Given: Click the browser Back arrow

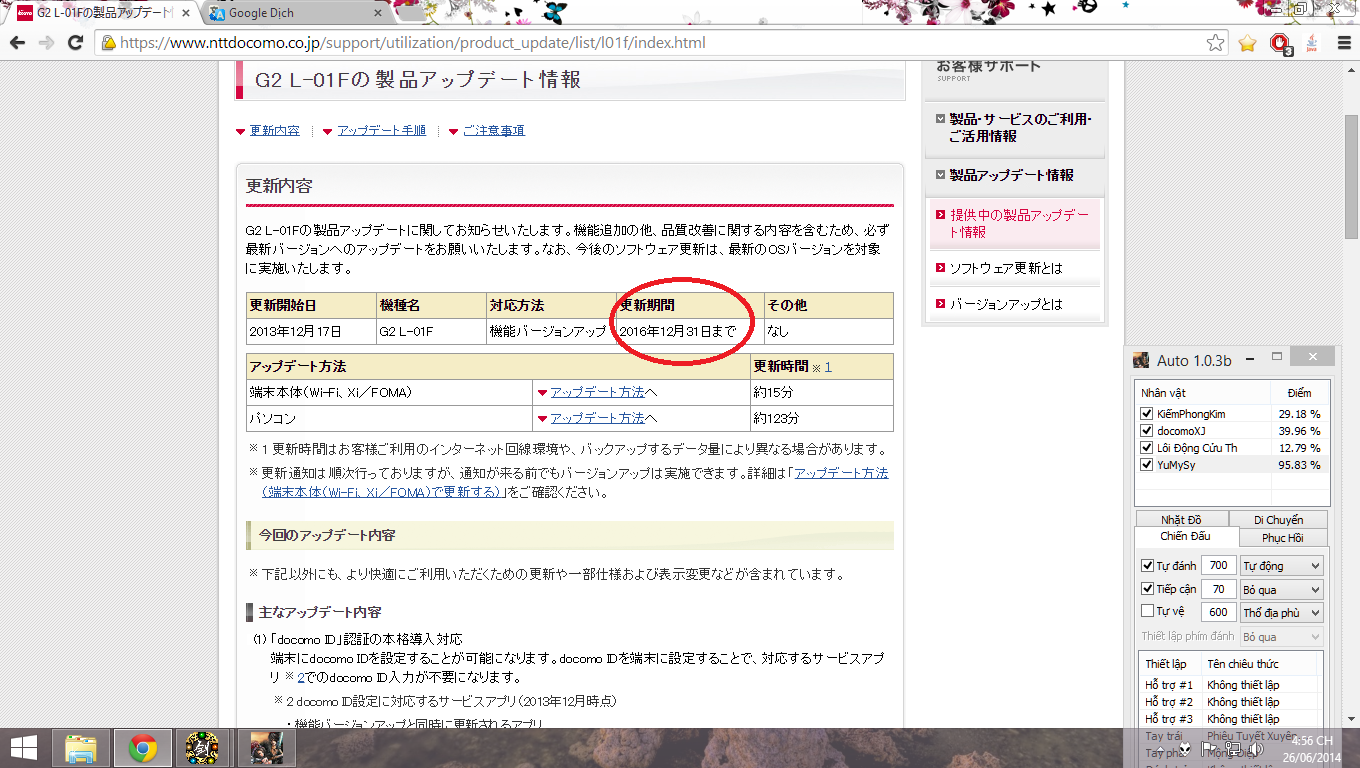Looking at the screenshot, I should pos(17,43).
